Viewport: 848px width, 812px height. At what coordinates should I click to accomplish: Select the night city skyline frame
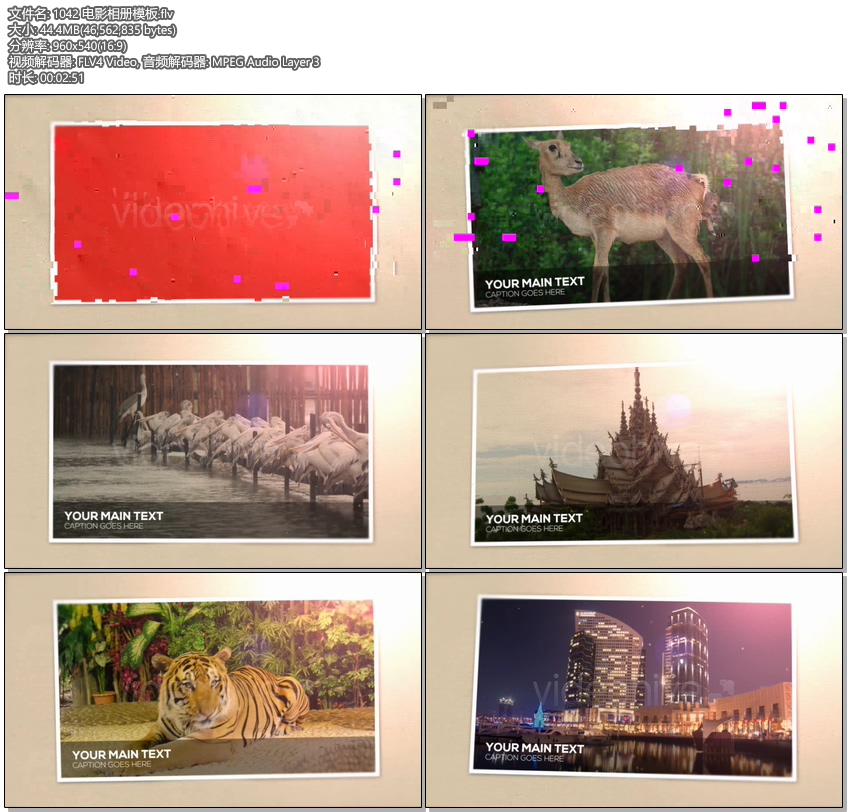[633, 689]
